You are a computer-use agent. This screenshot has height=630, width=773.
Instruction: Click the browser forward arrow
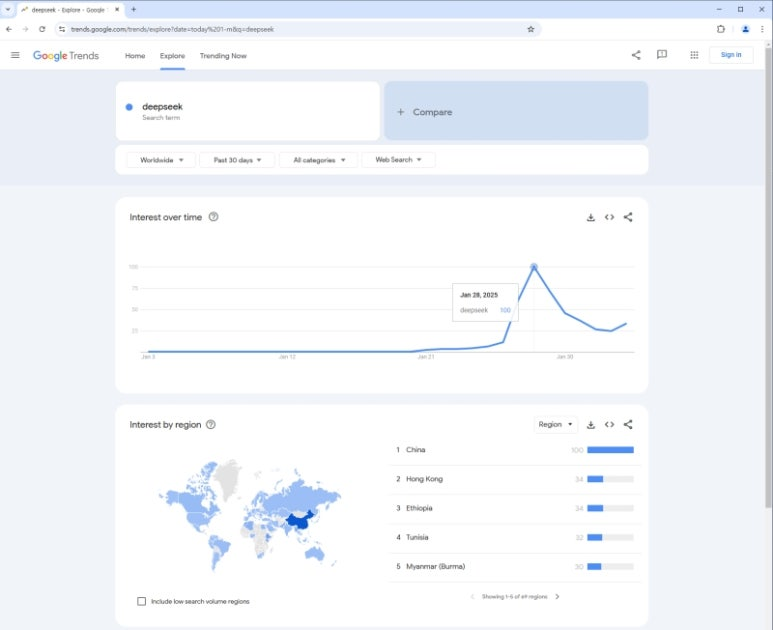coord(25,29)
